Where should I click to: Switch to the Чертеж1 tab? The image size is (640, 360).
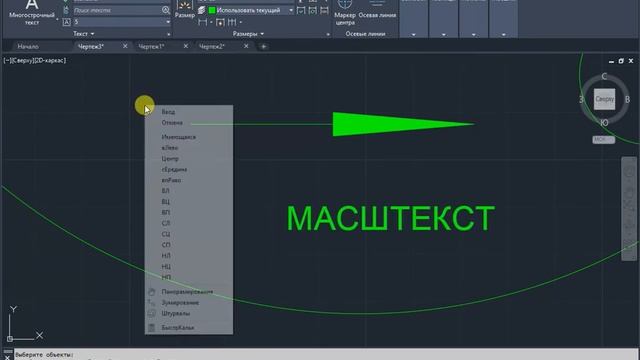(151, 47)
